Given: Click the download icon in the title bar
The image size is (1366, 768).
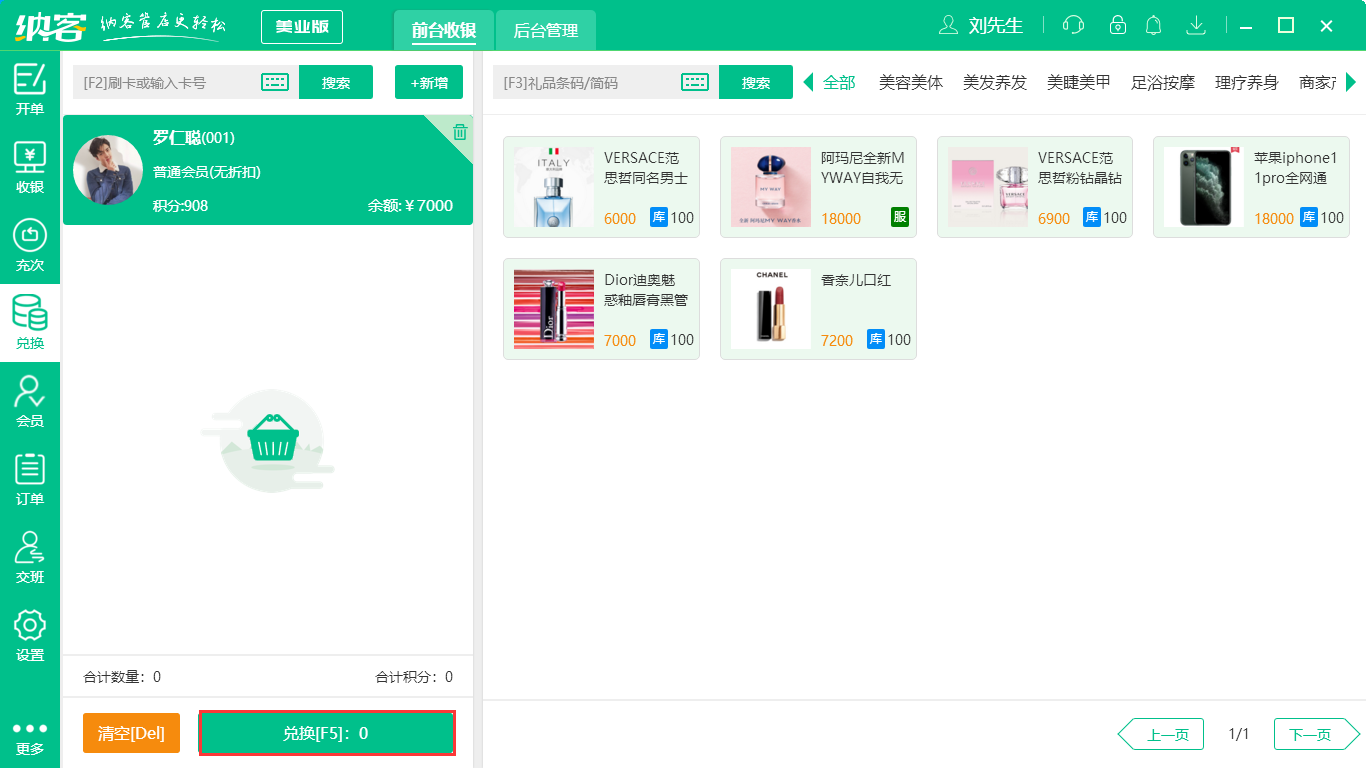Looking at the screenshot, I should point(1195,25).
